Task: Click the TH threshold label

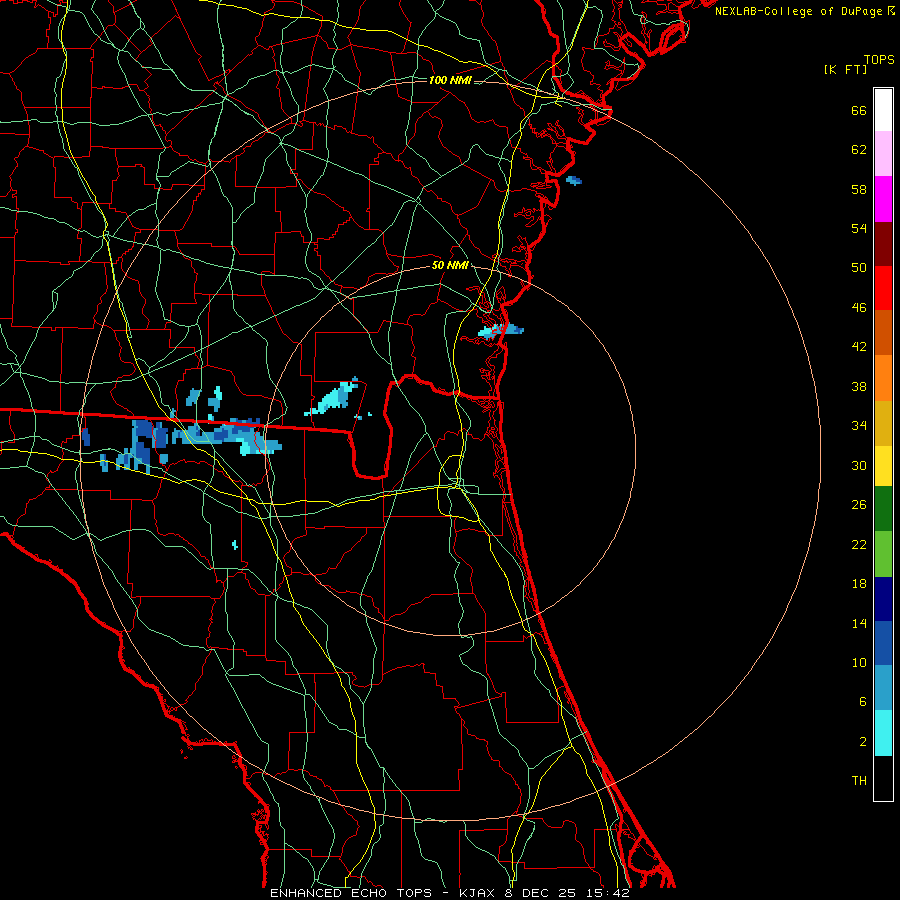Action: pyautogui.click(x=859, y=781)
